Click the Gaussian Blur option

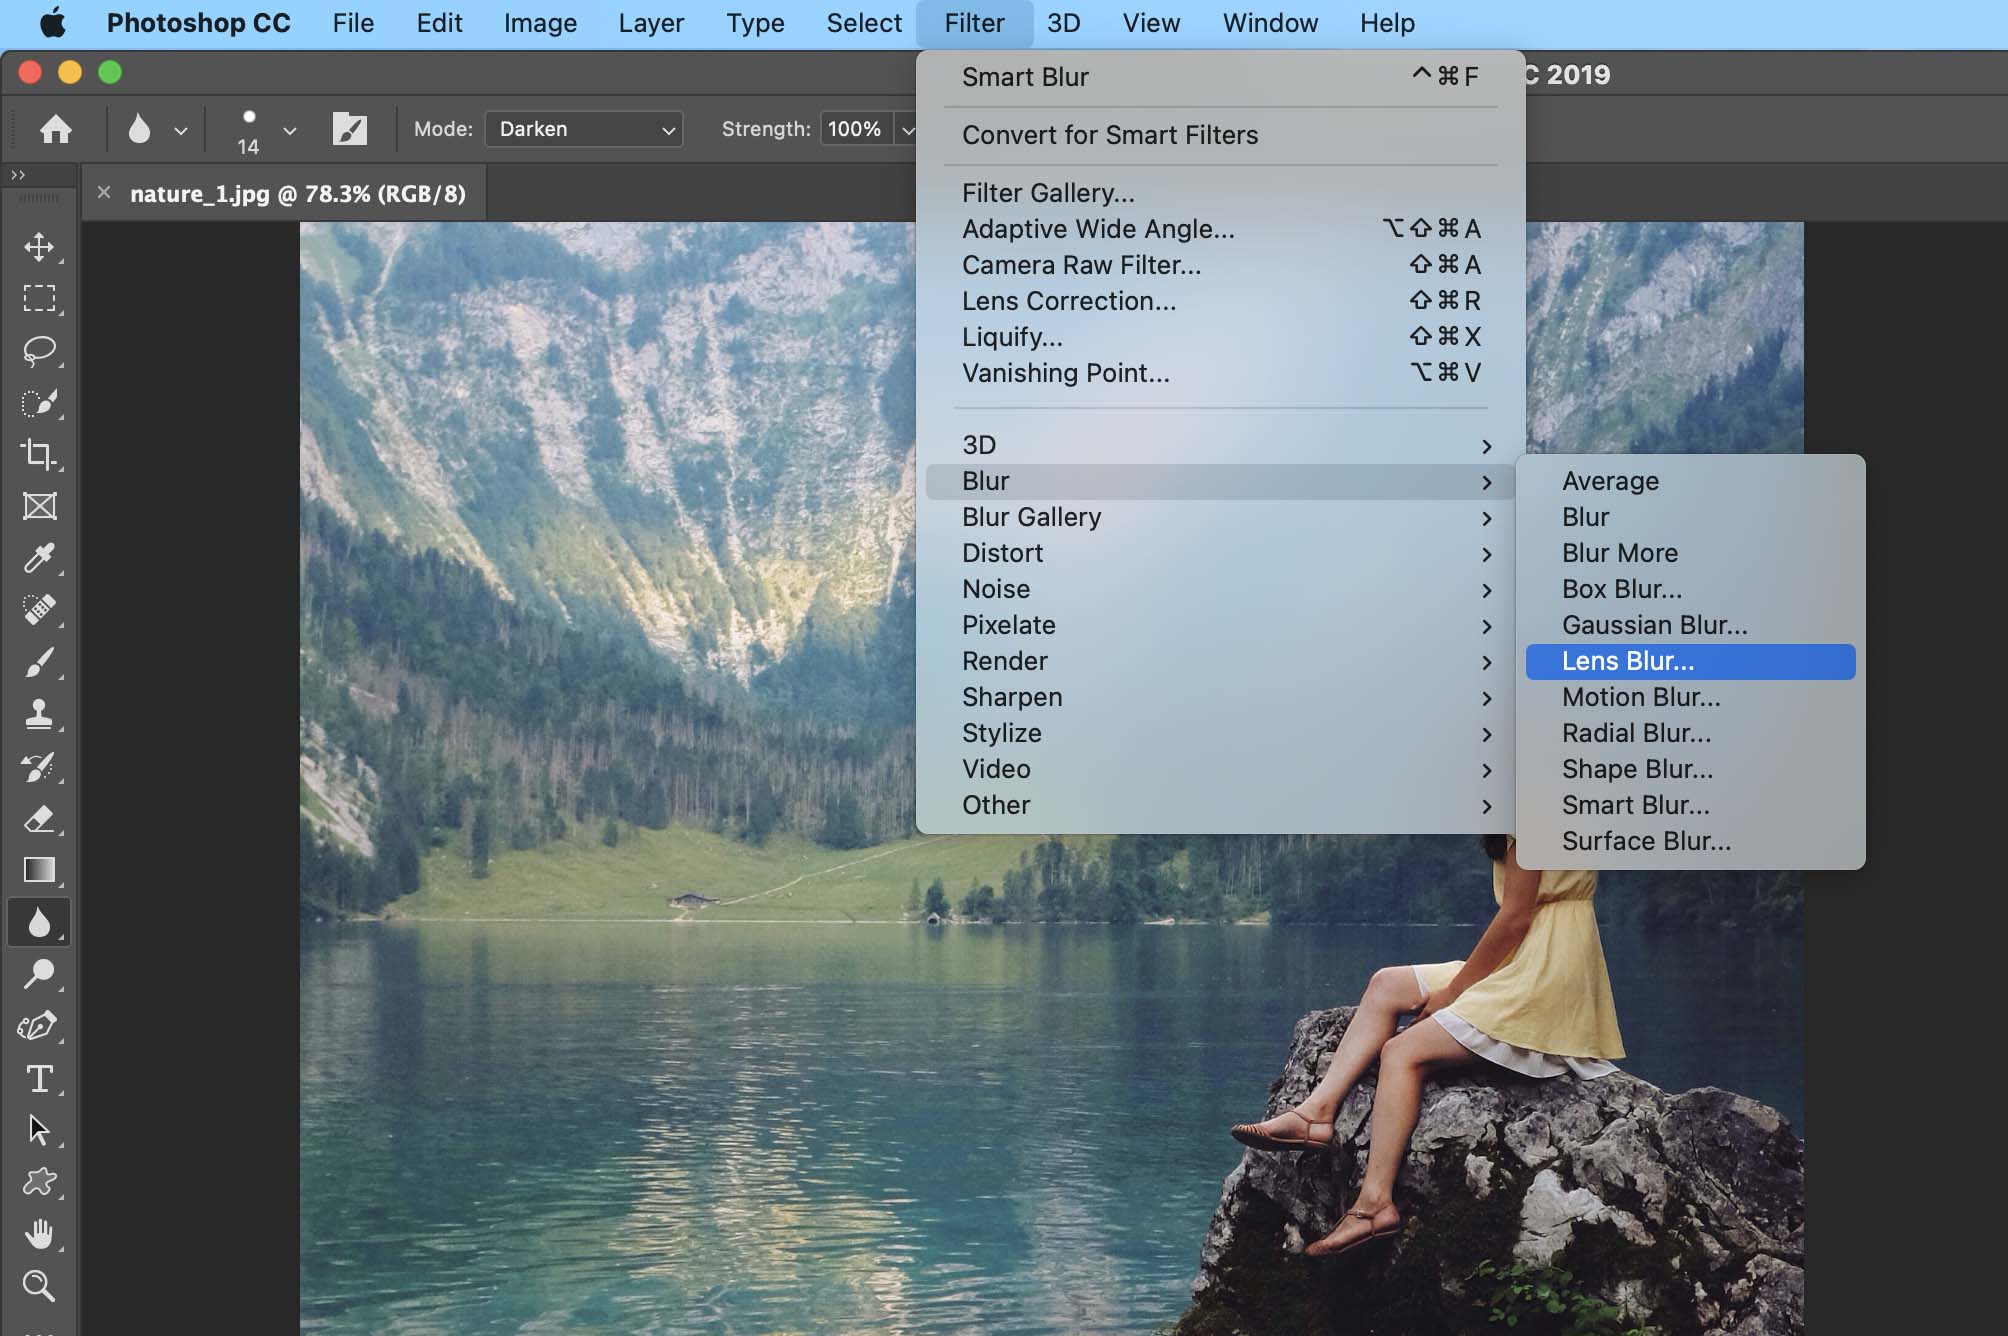click(x=1653, y=625)
